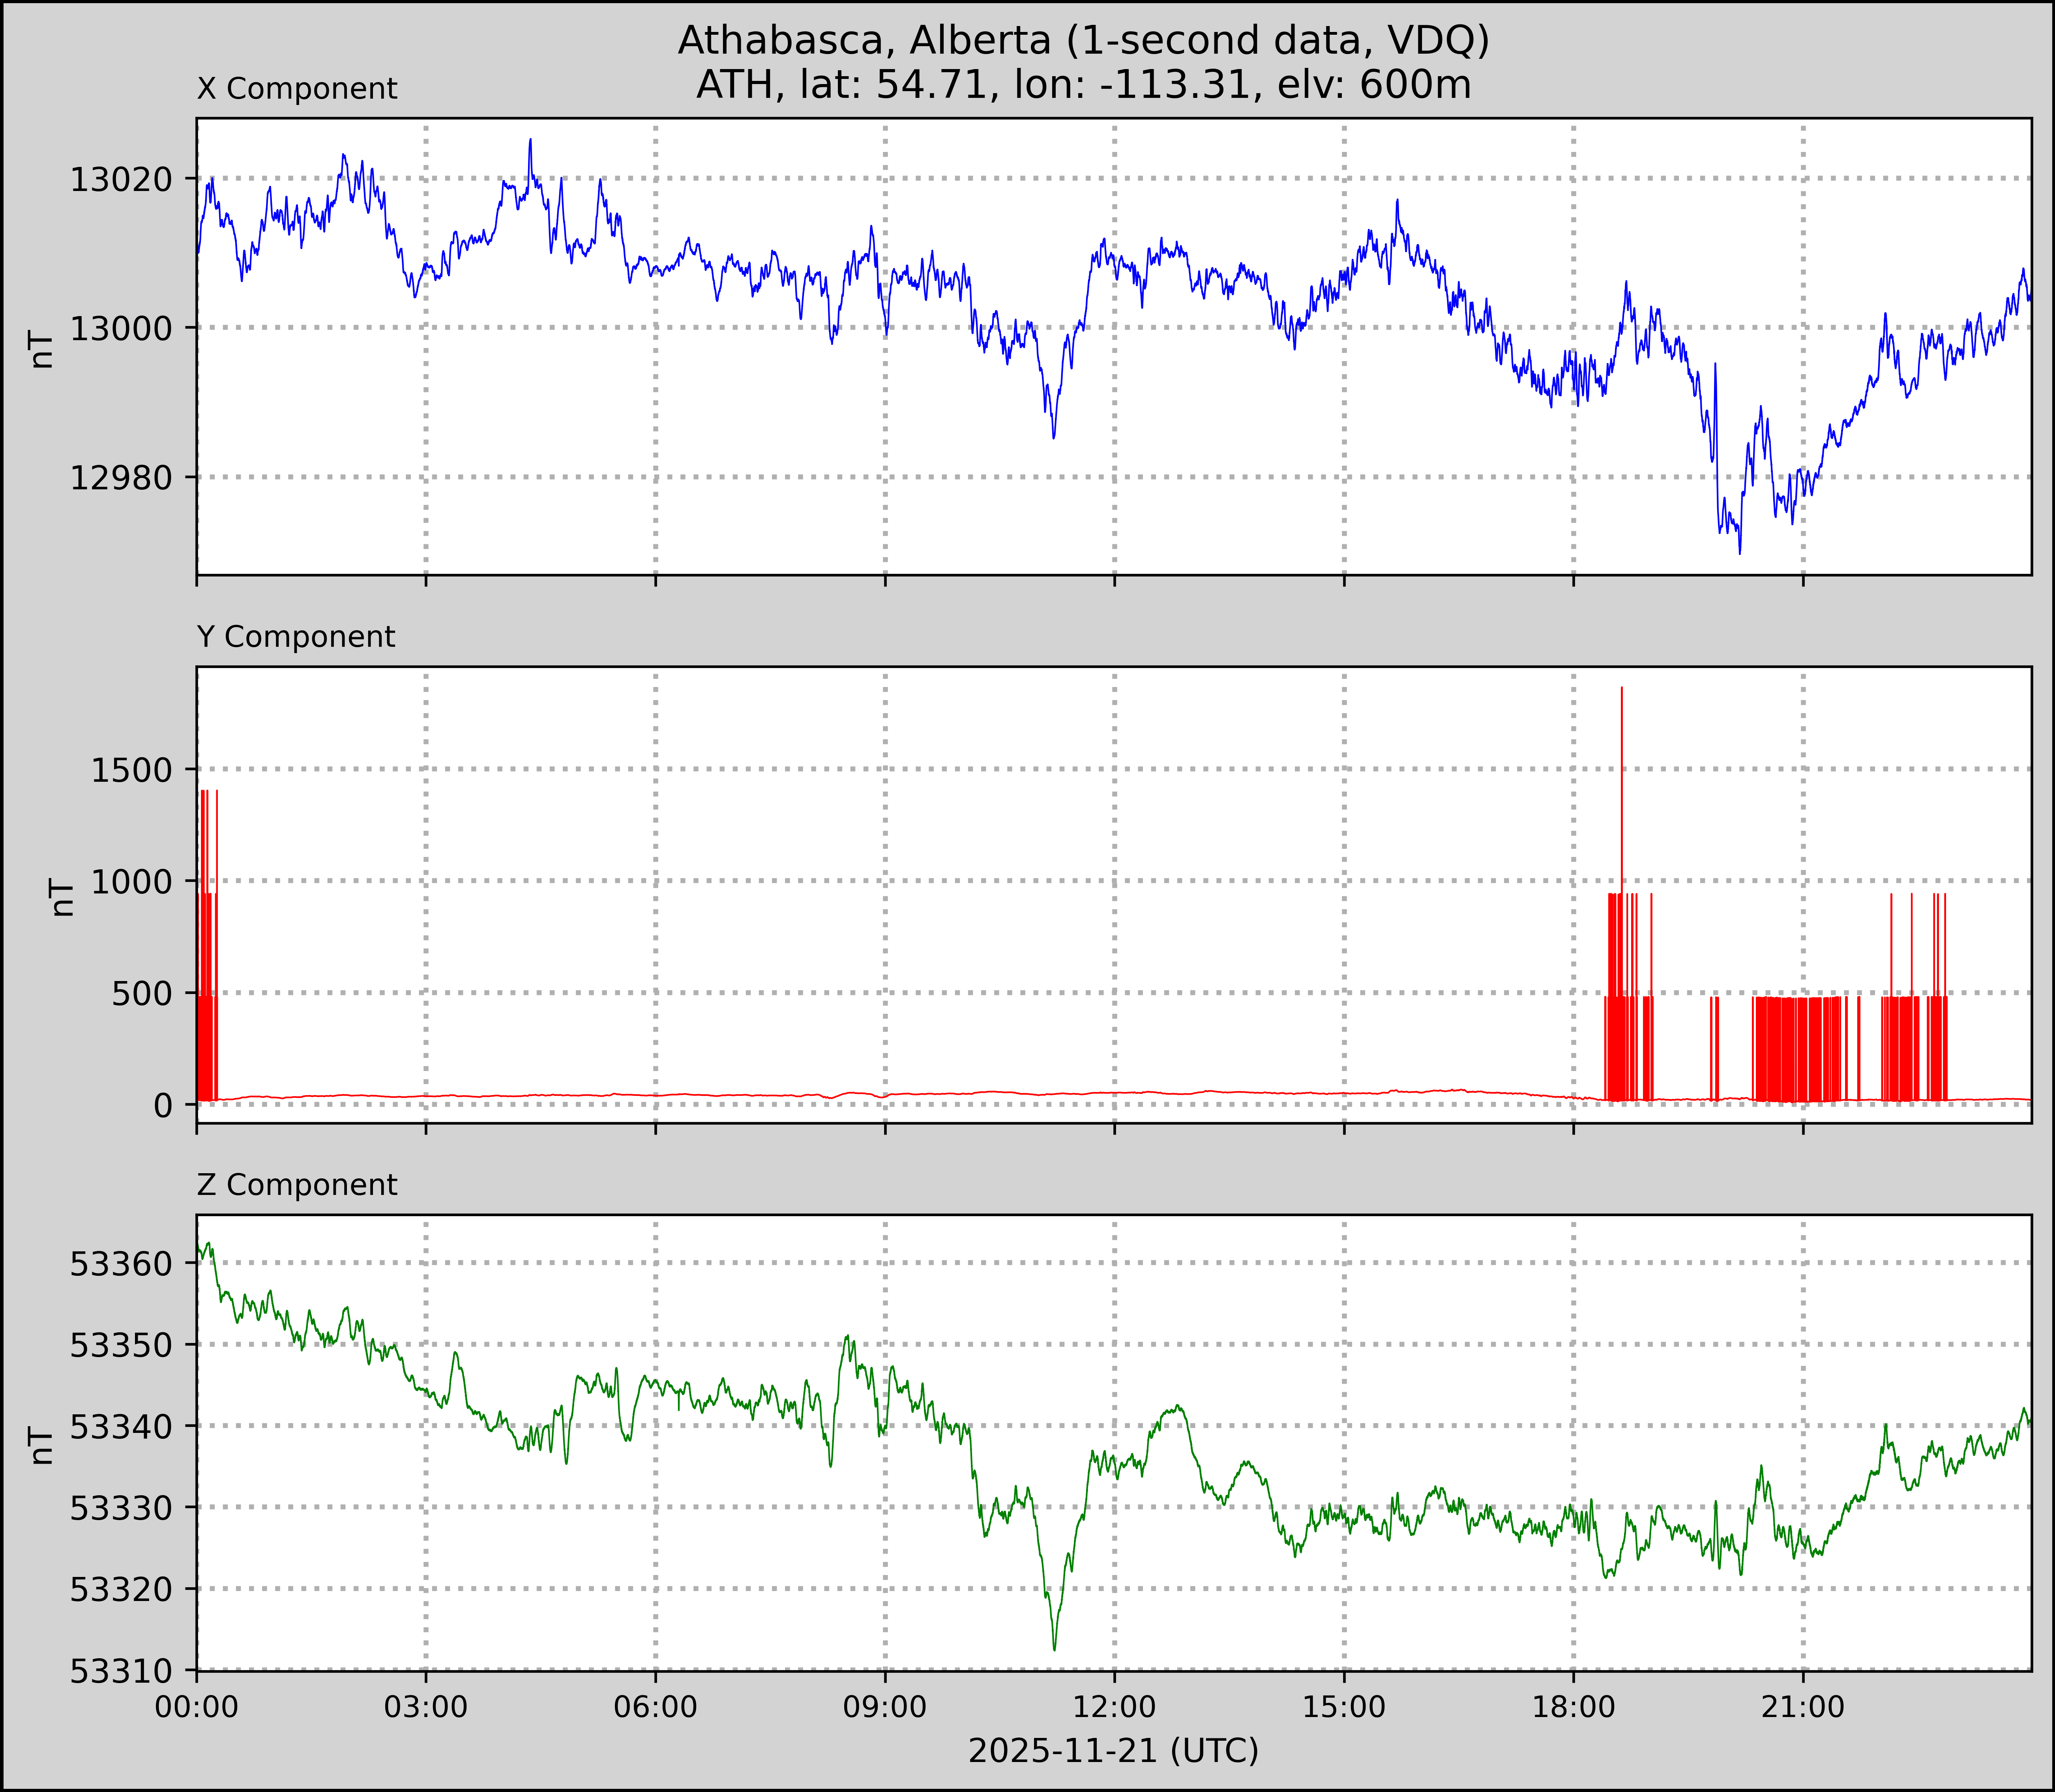Click the Z Component panel label
2055x1792 pixels.
pos(297,1185)
